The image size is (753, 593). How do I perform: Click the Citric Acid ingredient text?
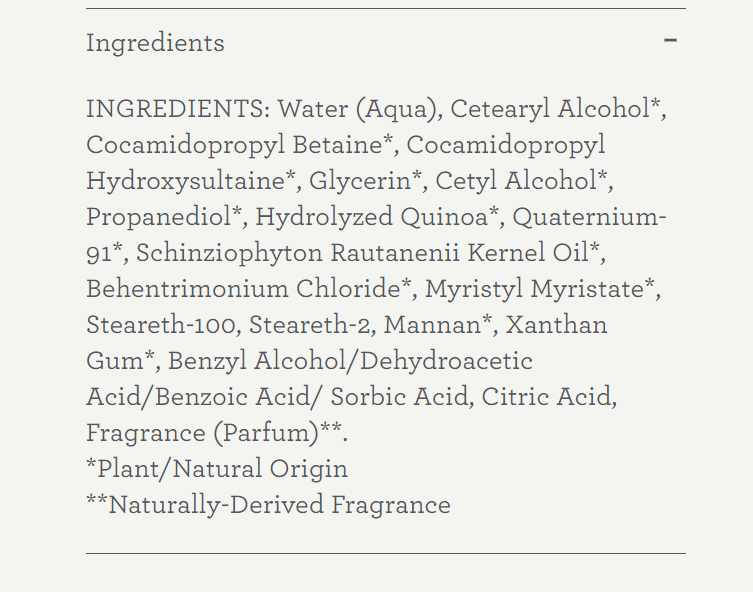547,397
